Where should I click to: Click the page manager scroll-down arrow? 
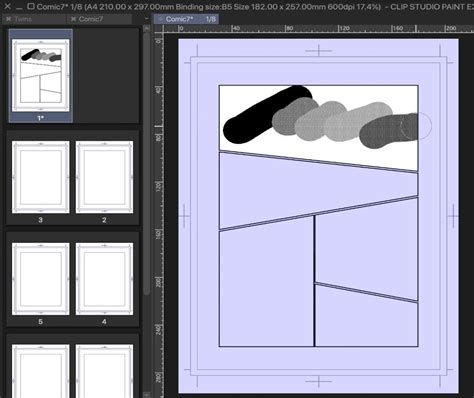(x=147, y=395)
